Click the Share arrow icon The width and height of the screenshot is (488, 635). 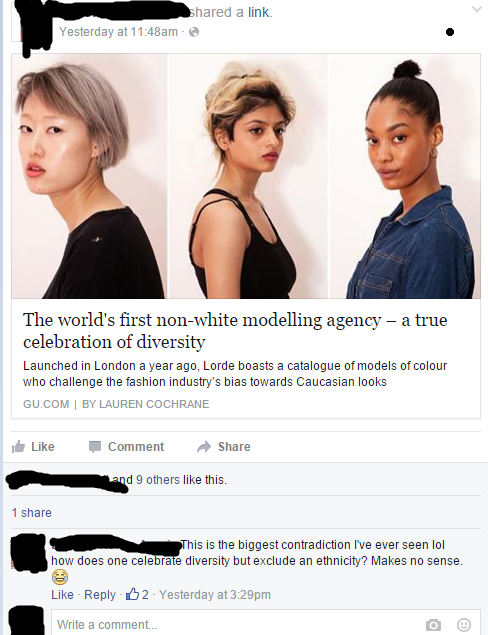204,446
